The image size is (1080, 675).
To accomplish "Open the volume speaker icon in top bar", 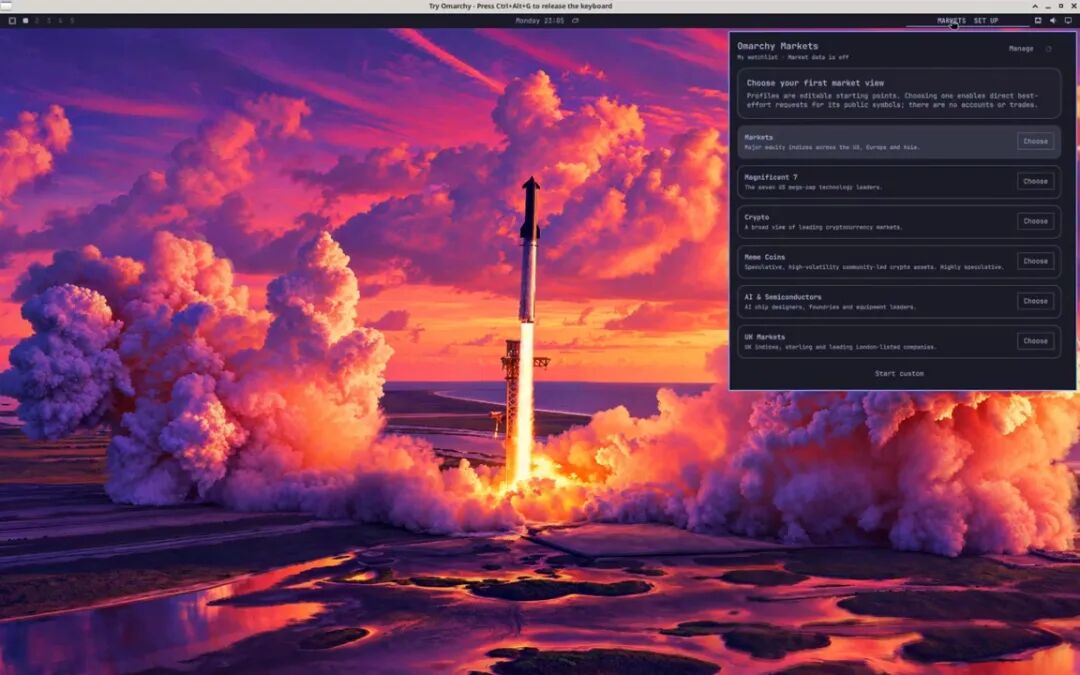I will click(1053, 21).
